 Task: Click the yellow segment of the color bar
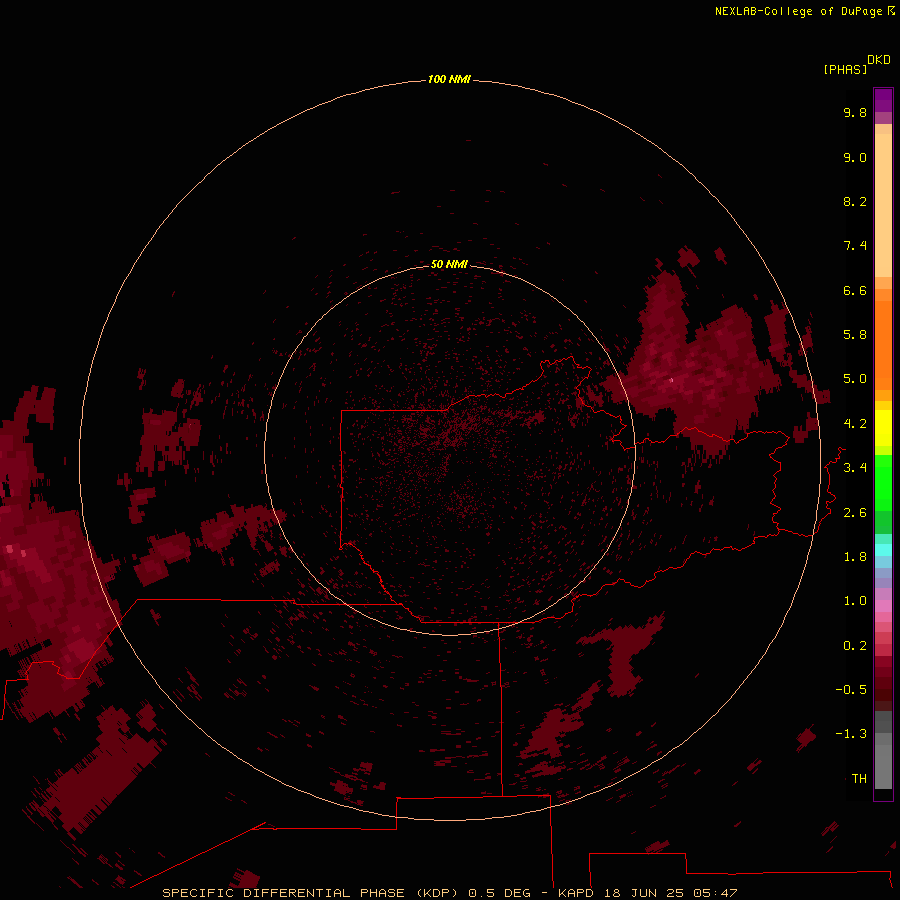pos(883,428)
